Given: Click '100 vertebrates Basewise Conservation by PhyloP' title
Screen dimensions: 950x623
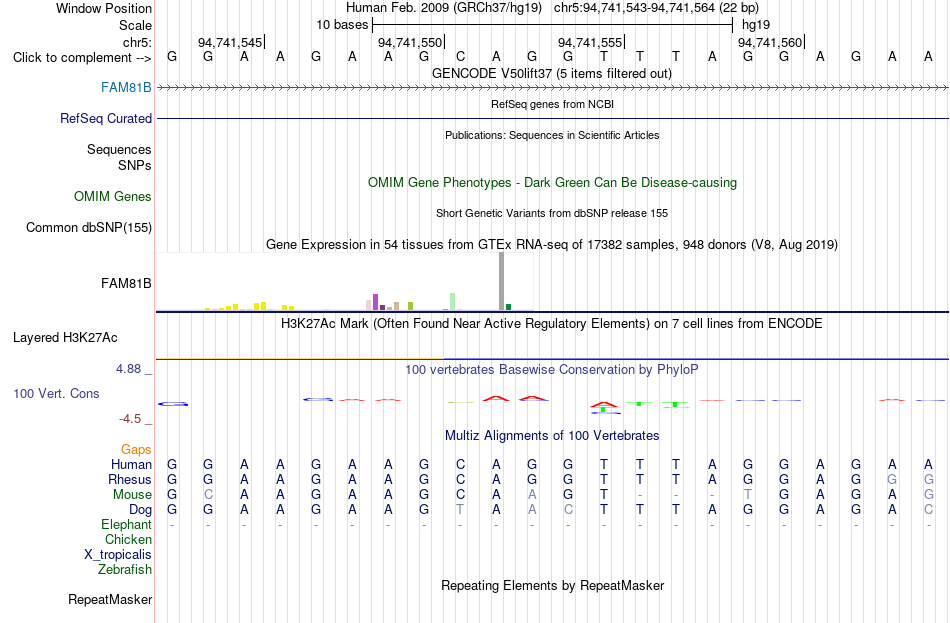Looking at the screenshot, I should (552, 369).
